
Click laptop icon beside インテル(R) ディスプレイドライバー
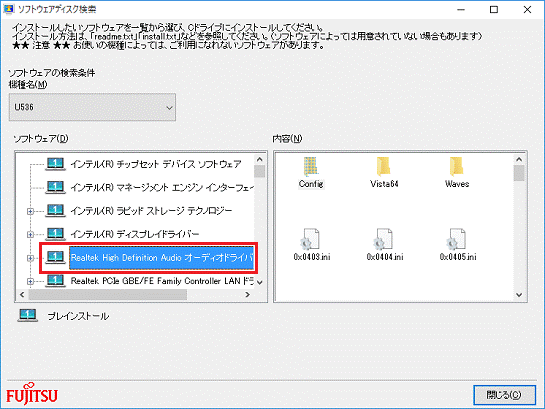point(55,234)
